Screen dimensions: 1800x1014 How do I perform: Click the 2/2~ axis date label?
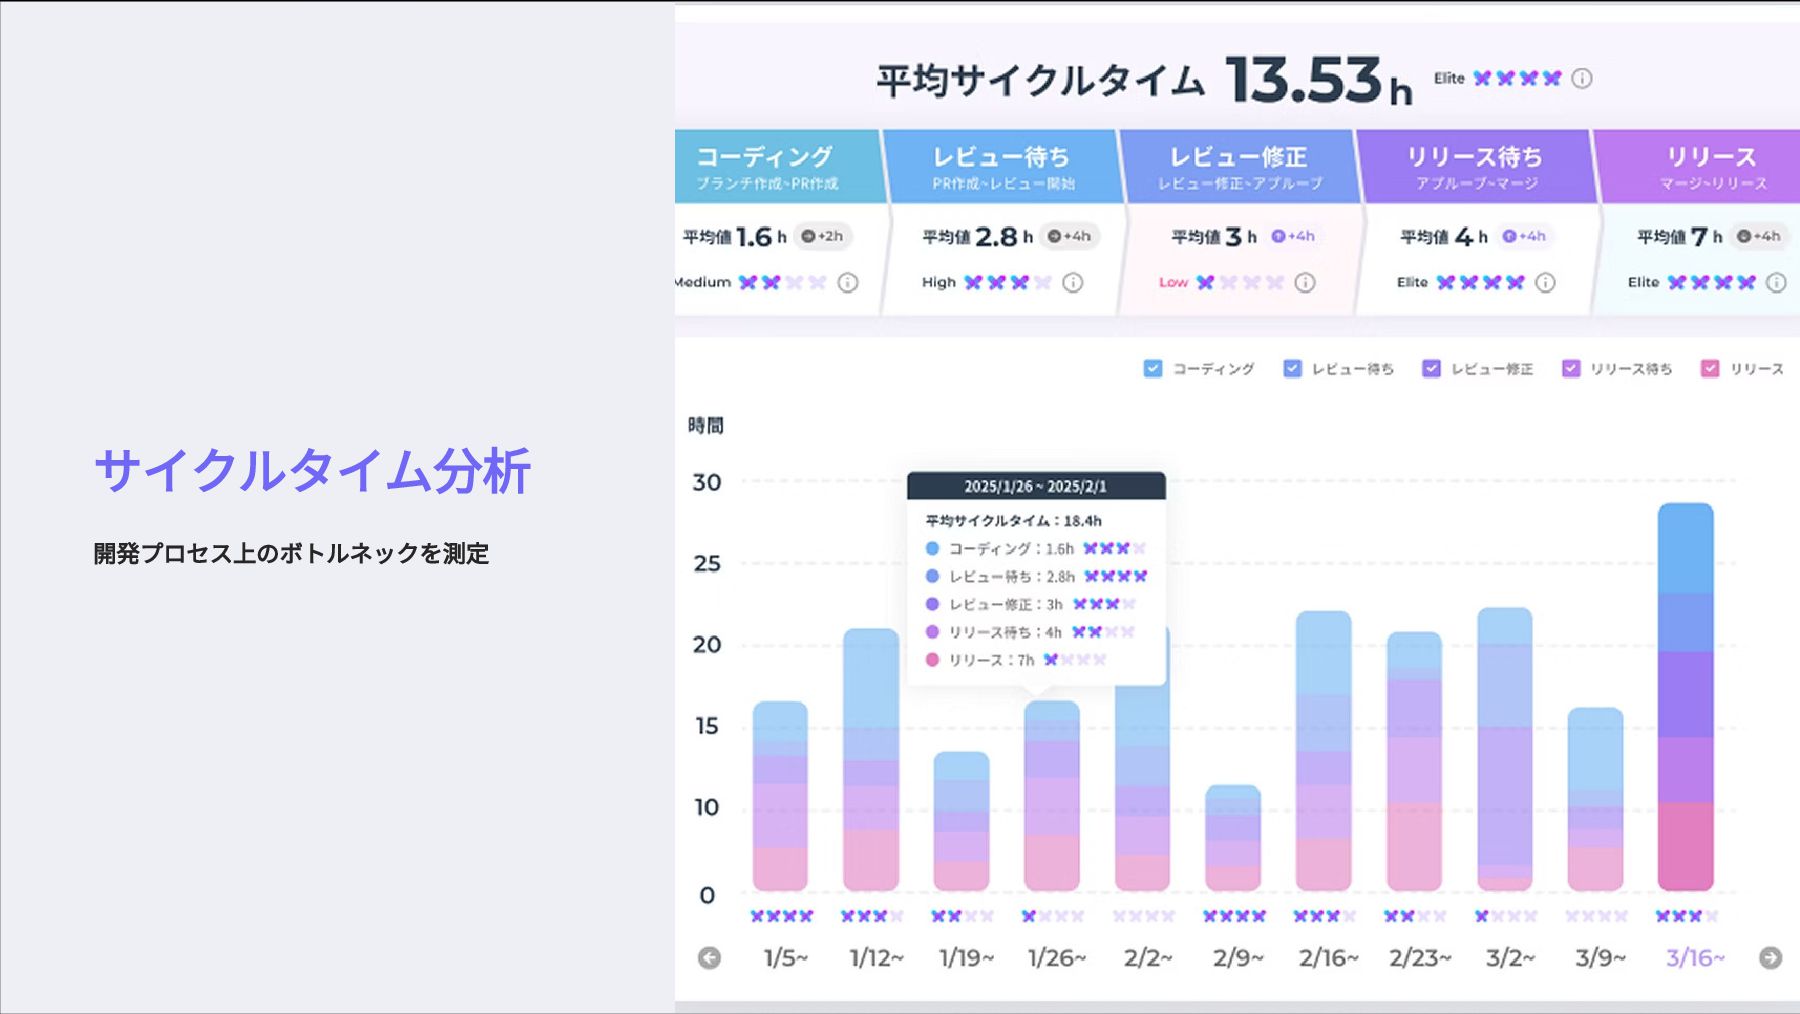coord(1147,958)
